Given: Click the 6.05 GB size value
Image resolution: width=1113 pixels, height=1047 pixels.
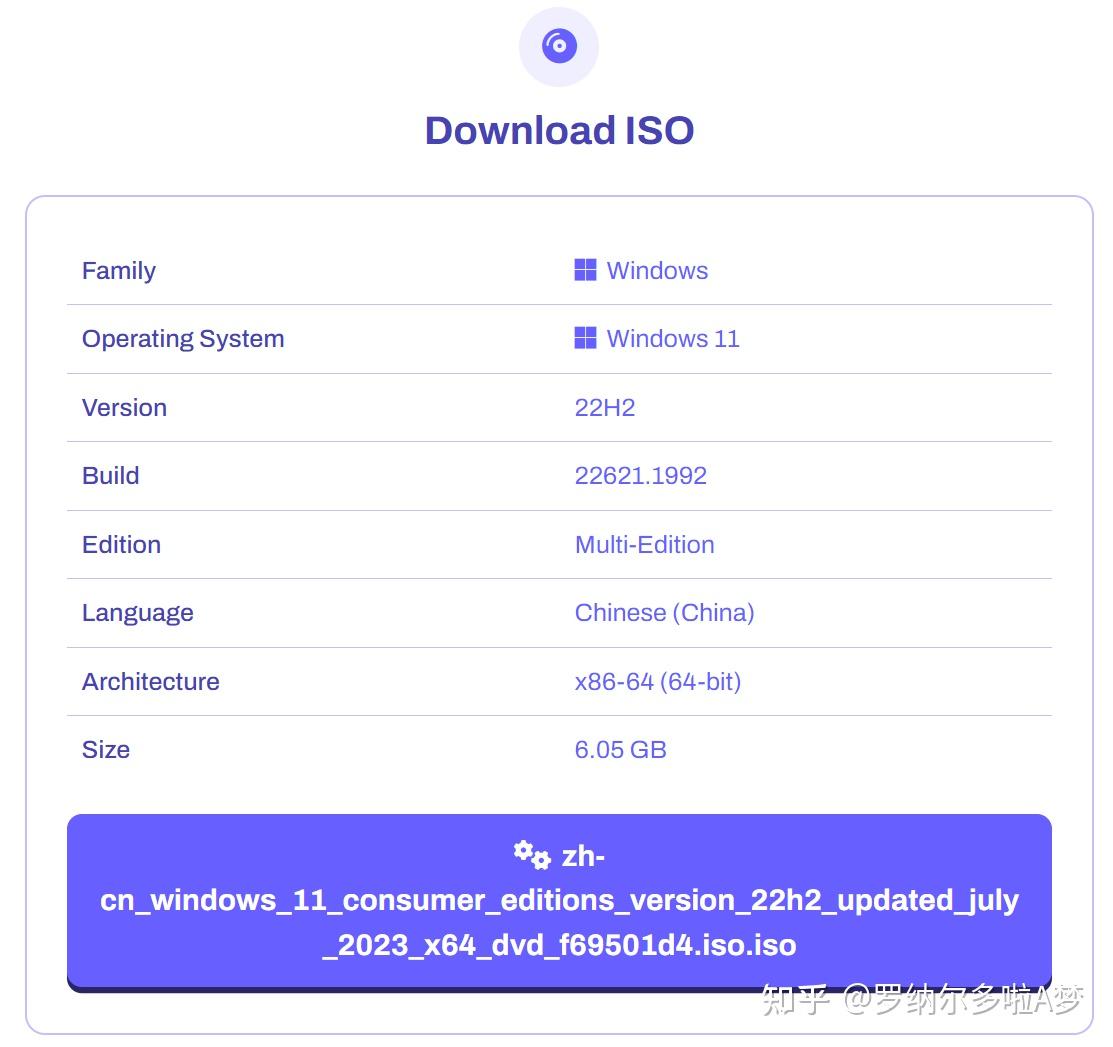Looking at the screenshot, I should tap(620, 749).
